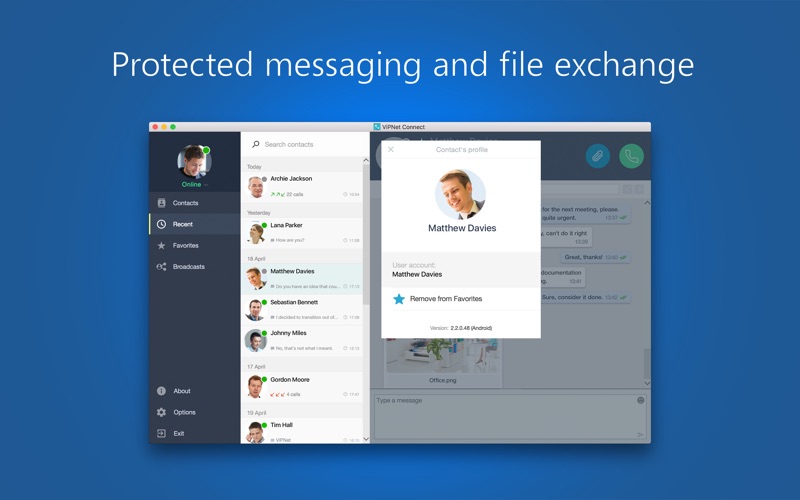Click the 4 calls missed arrows indicator
This screenshot has height=500, width=800.
(x=278, y=394)
